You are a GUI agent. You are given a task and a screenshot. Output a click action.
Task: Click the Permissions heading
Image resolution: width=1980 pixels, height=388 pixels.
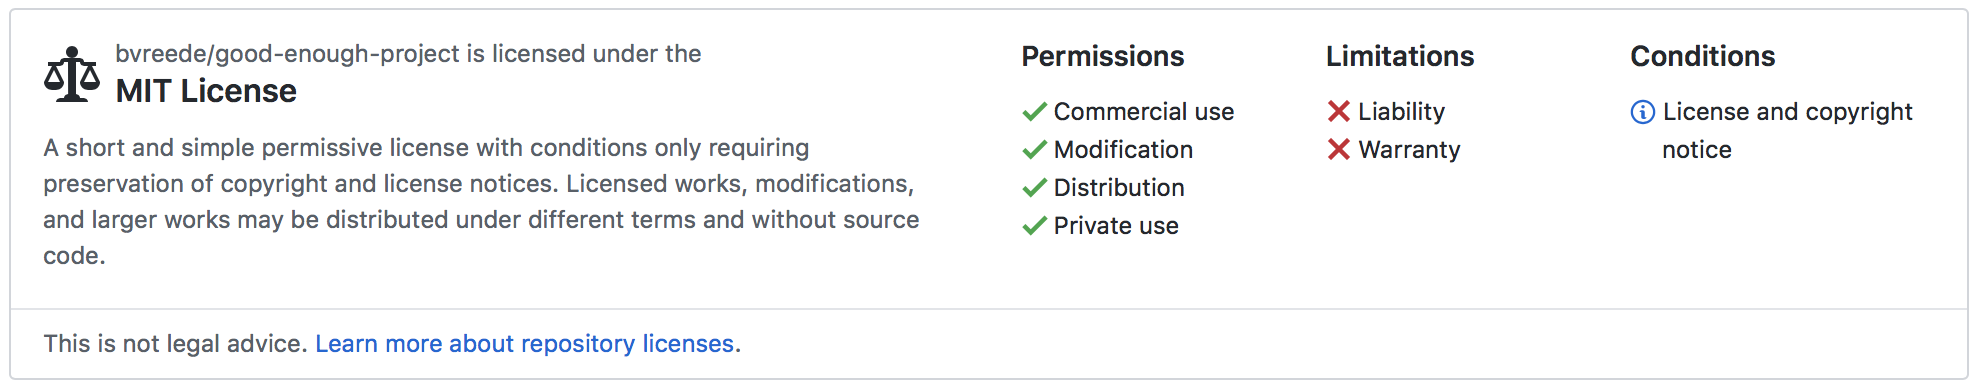point(1103,56)
